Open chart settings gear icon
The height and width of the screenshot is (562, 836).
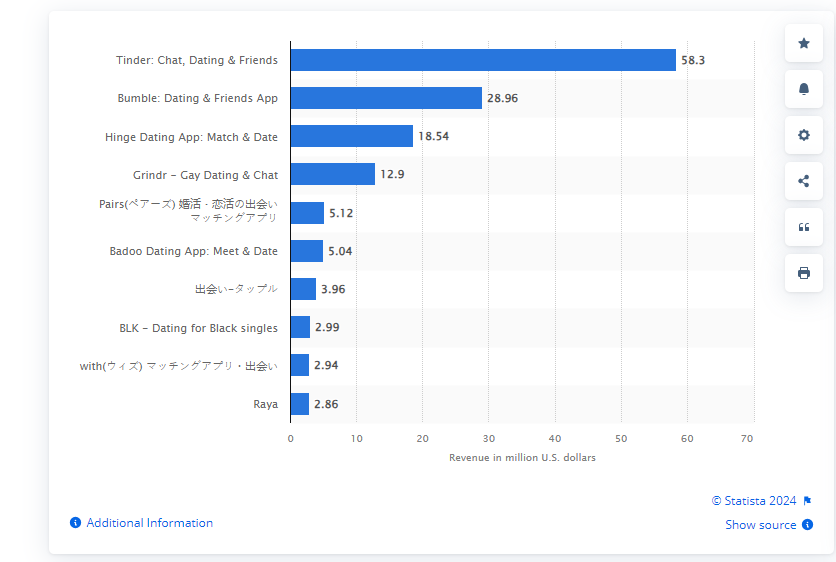pos(803,135)
